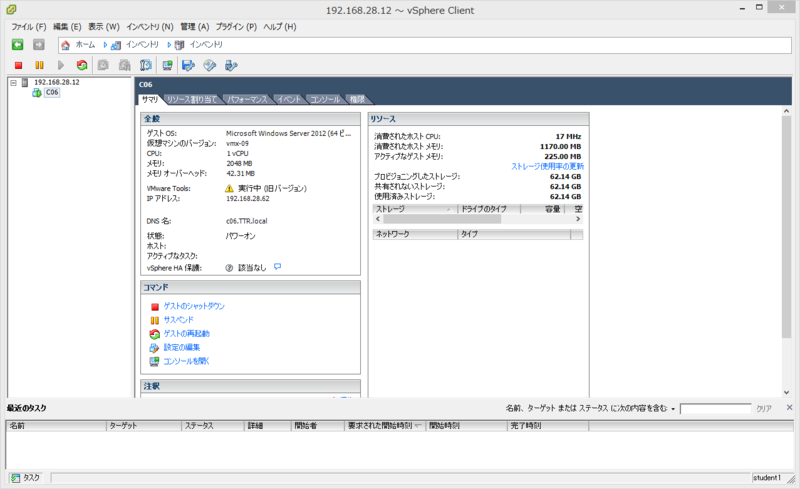
Task: Switch to the イベント tab
Action: click(x=289, y=100)
